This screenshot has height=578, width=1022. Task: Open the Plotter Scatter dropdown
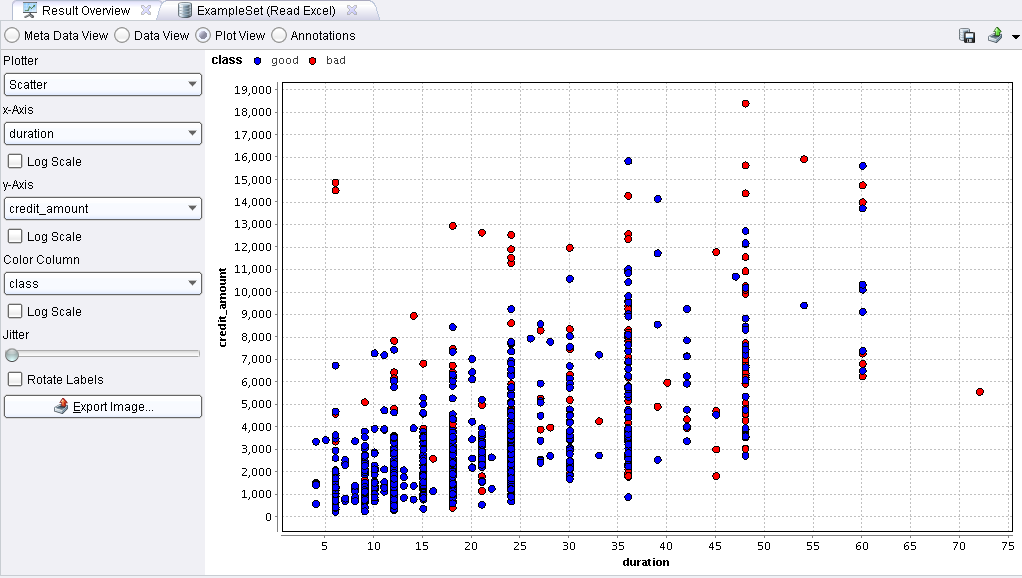[x=103, y=85]
